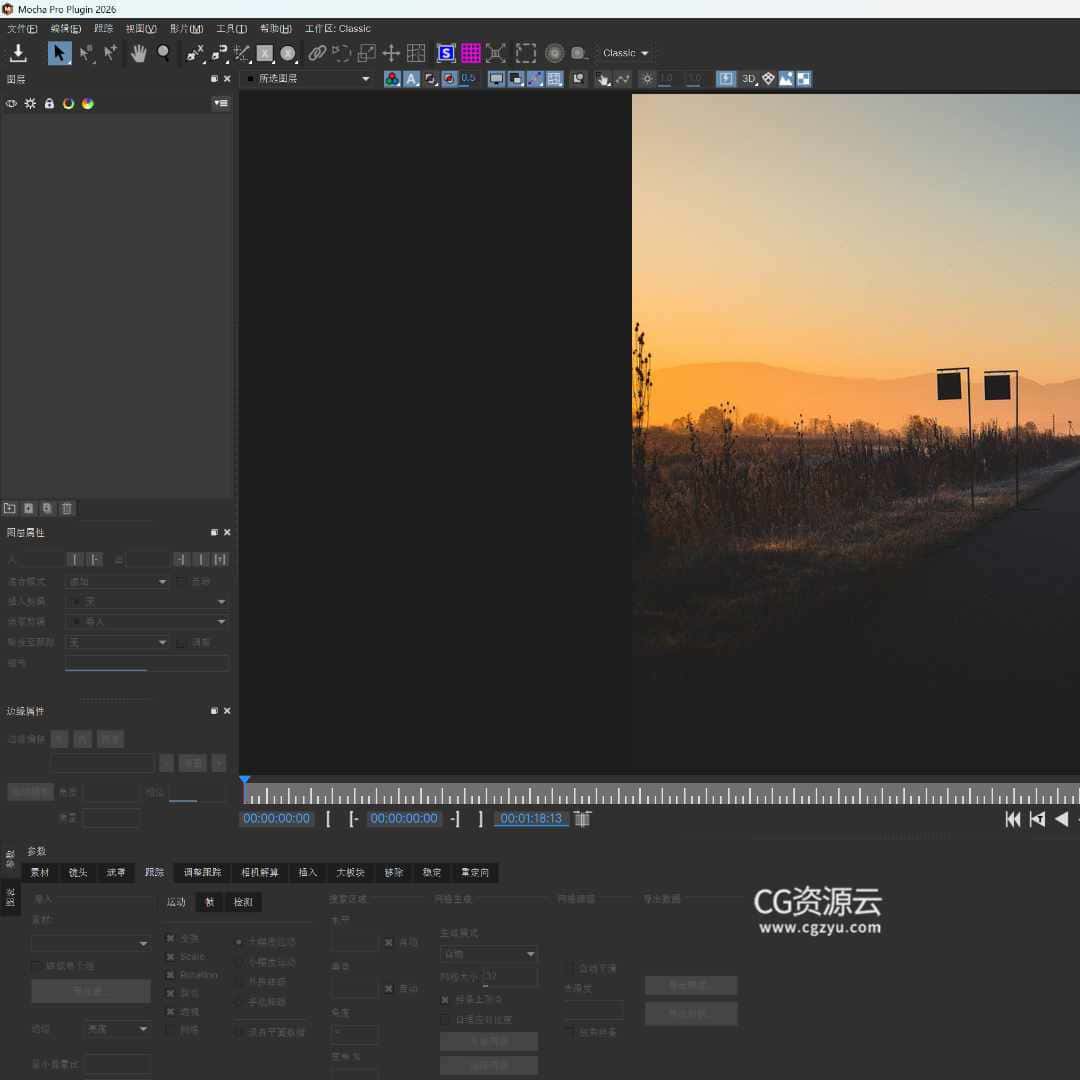Click the blue S surface icon
The width and height of the screenshot is (1080, 1080).
tap(446, 53)
